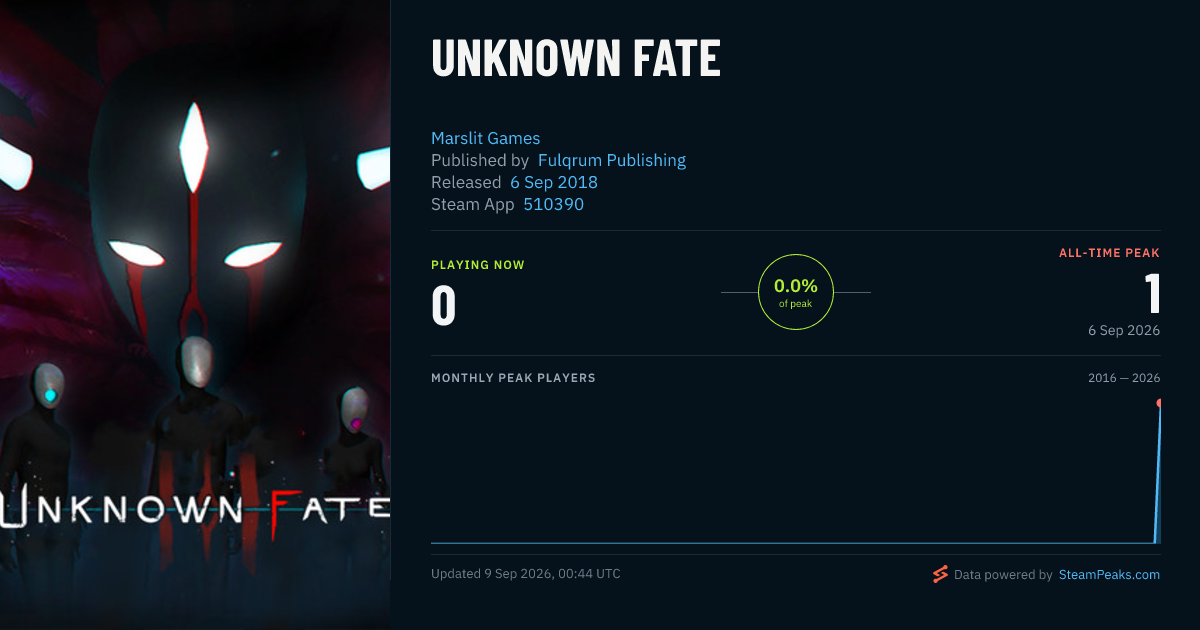Screen dimensions: 1200x630
Task: Click the release date 6 Sep 2018
Action: click(554, 182)
